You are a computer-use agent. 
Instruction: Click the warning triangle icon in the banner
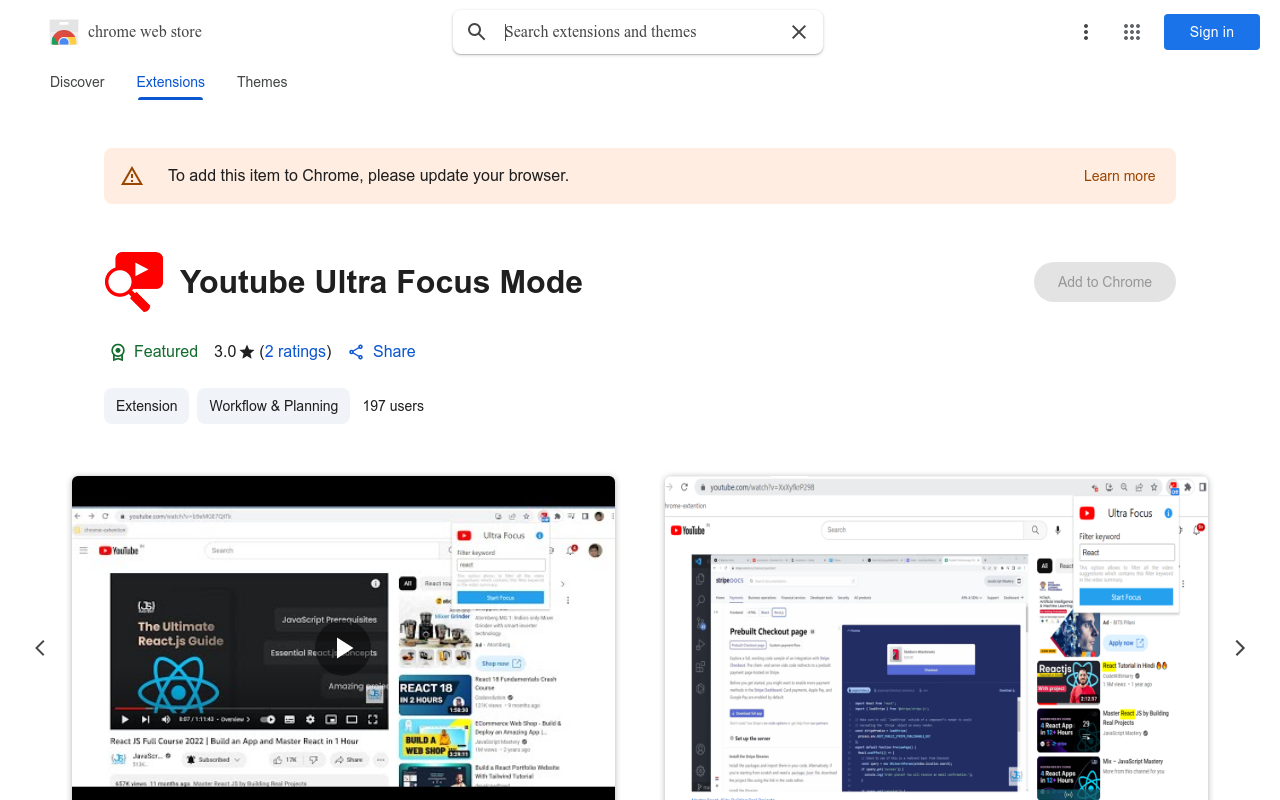(x=132, y=176)
